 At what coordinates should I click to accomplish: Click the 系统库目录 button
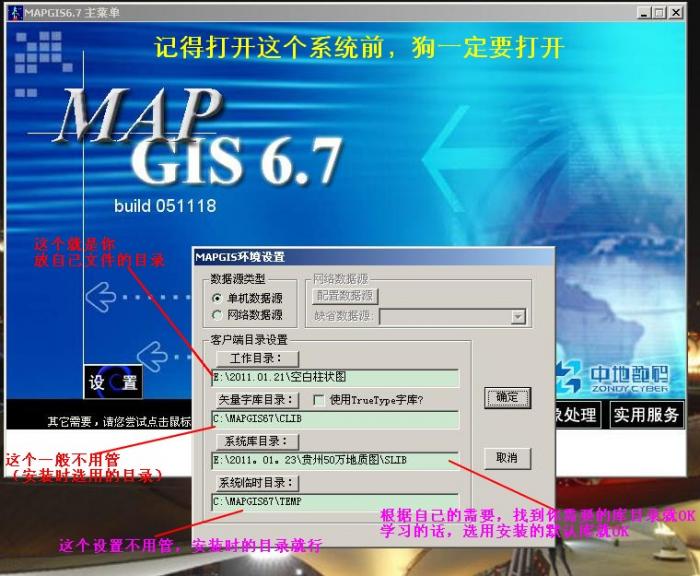click(x=257, y=441)
